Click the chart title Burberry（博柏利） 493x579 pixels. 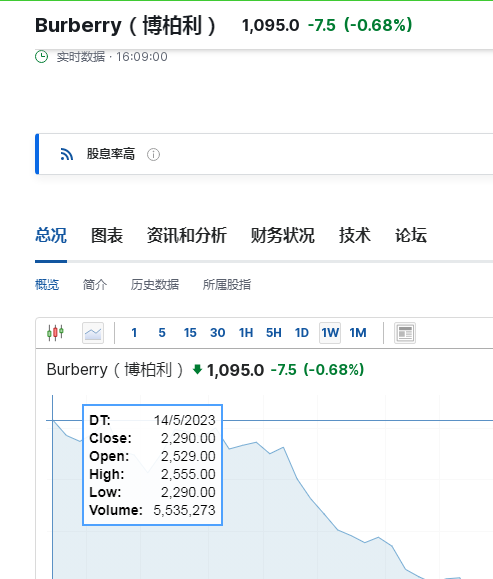tap(115, 370)
